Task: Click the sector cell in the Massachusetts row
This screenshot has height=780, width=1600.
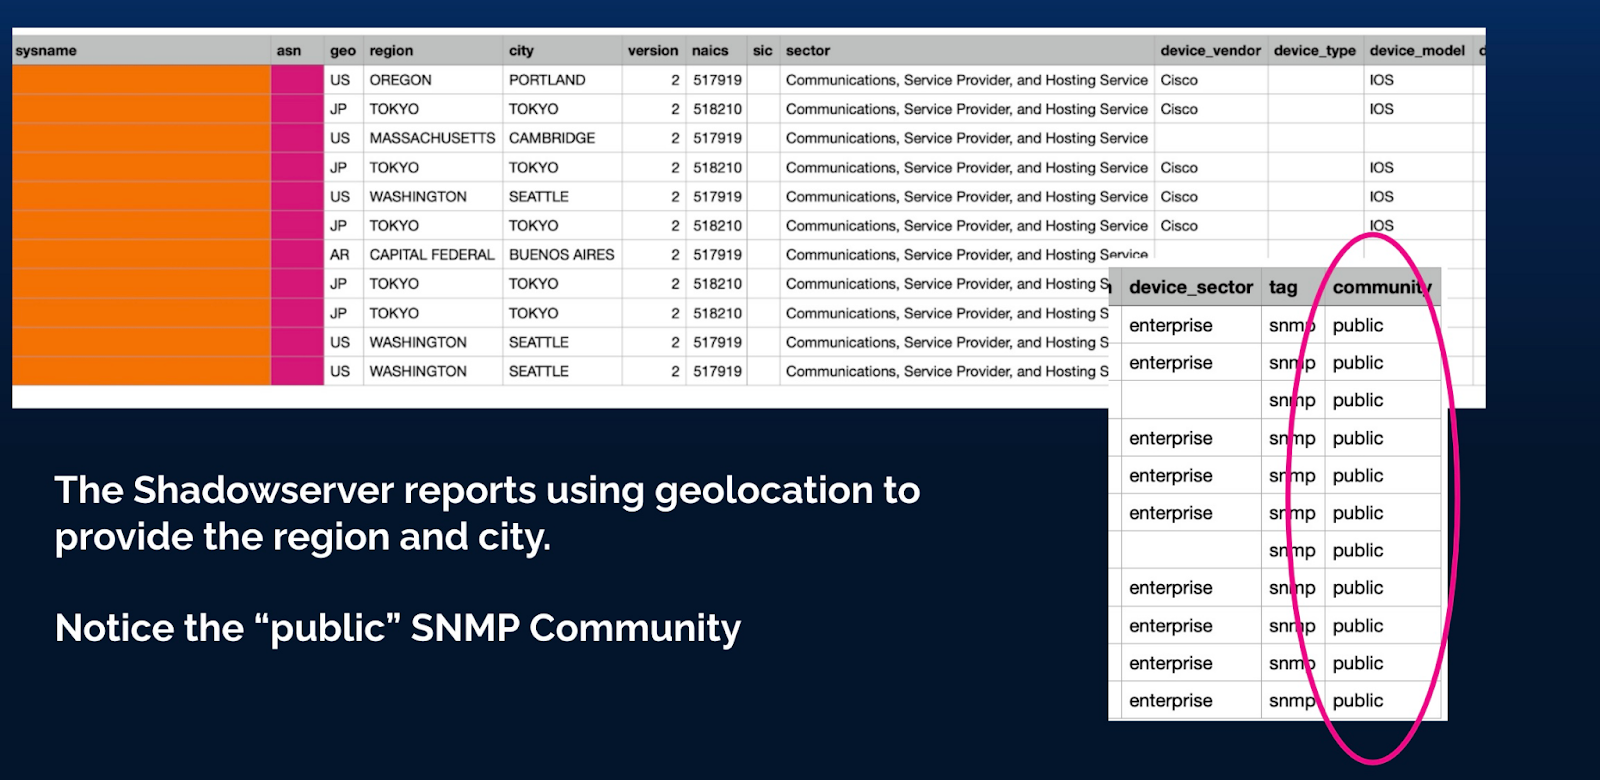Action: [967, 138]
